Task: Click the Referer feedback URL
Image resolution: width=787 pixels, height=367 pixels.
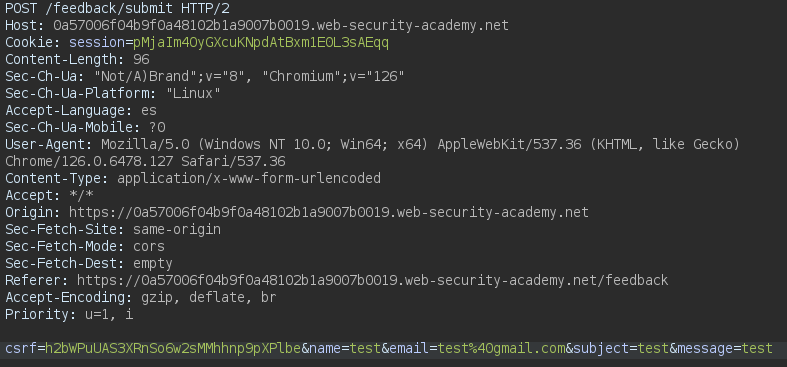Action: click(372, 280)
